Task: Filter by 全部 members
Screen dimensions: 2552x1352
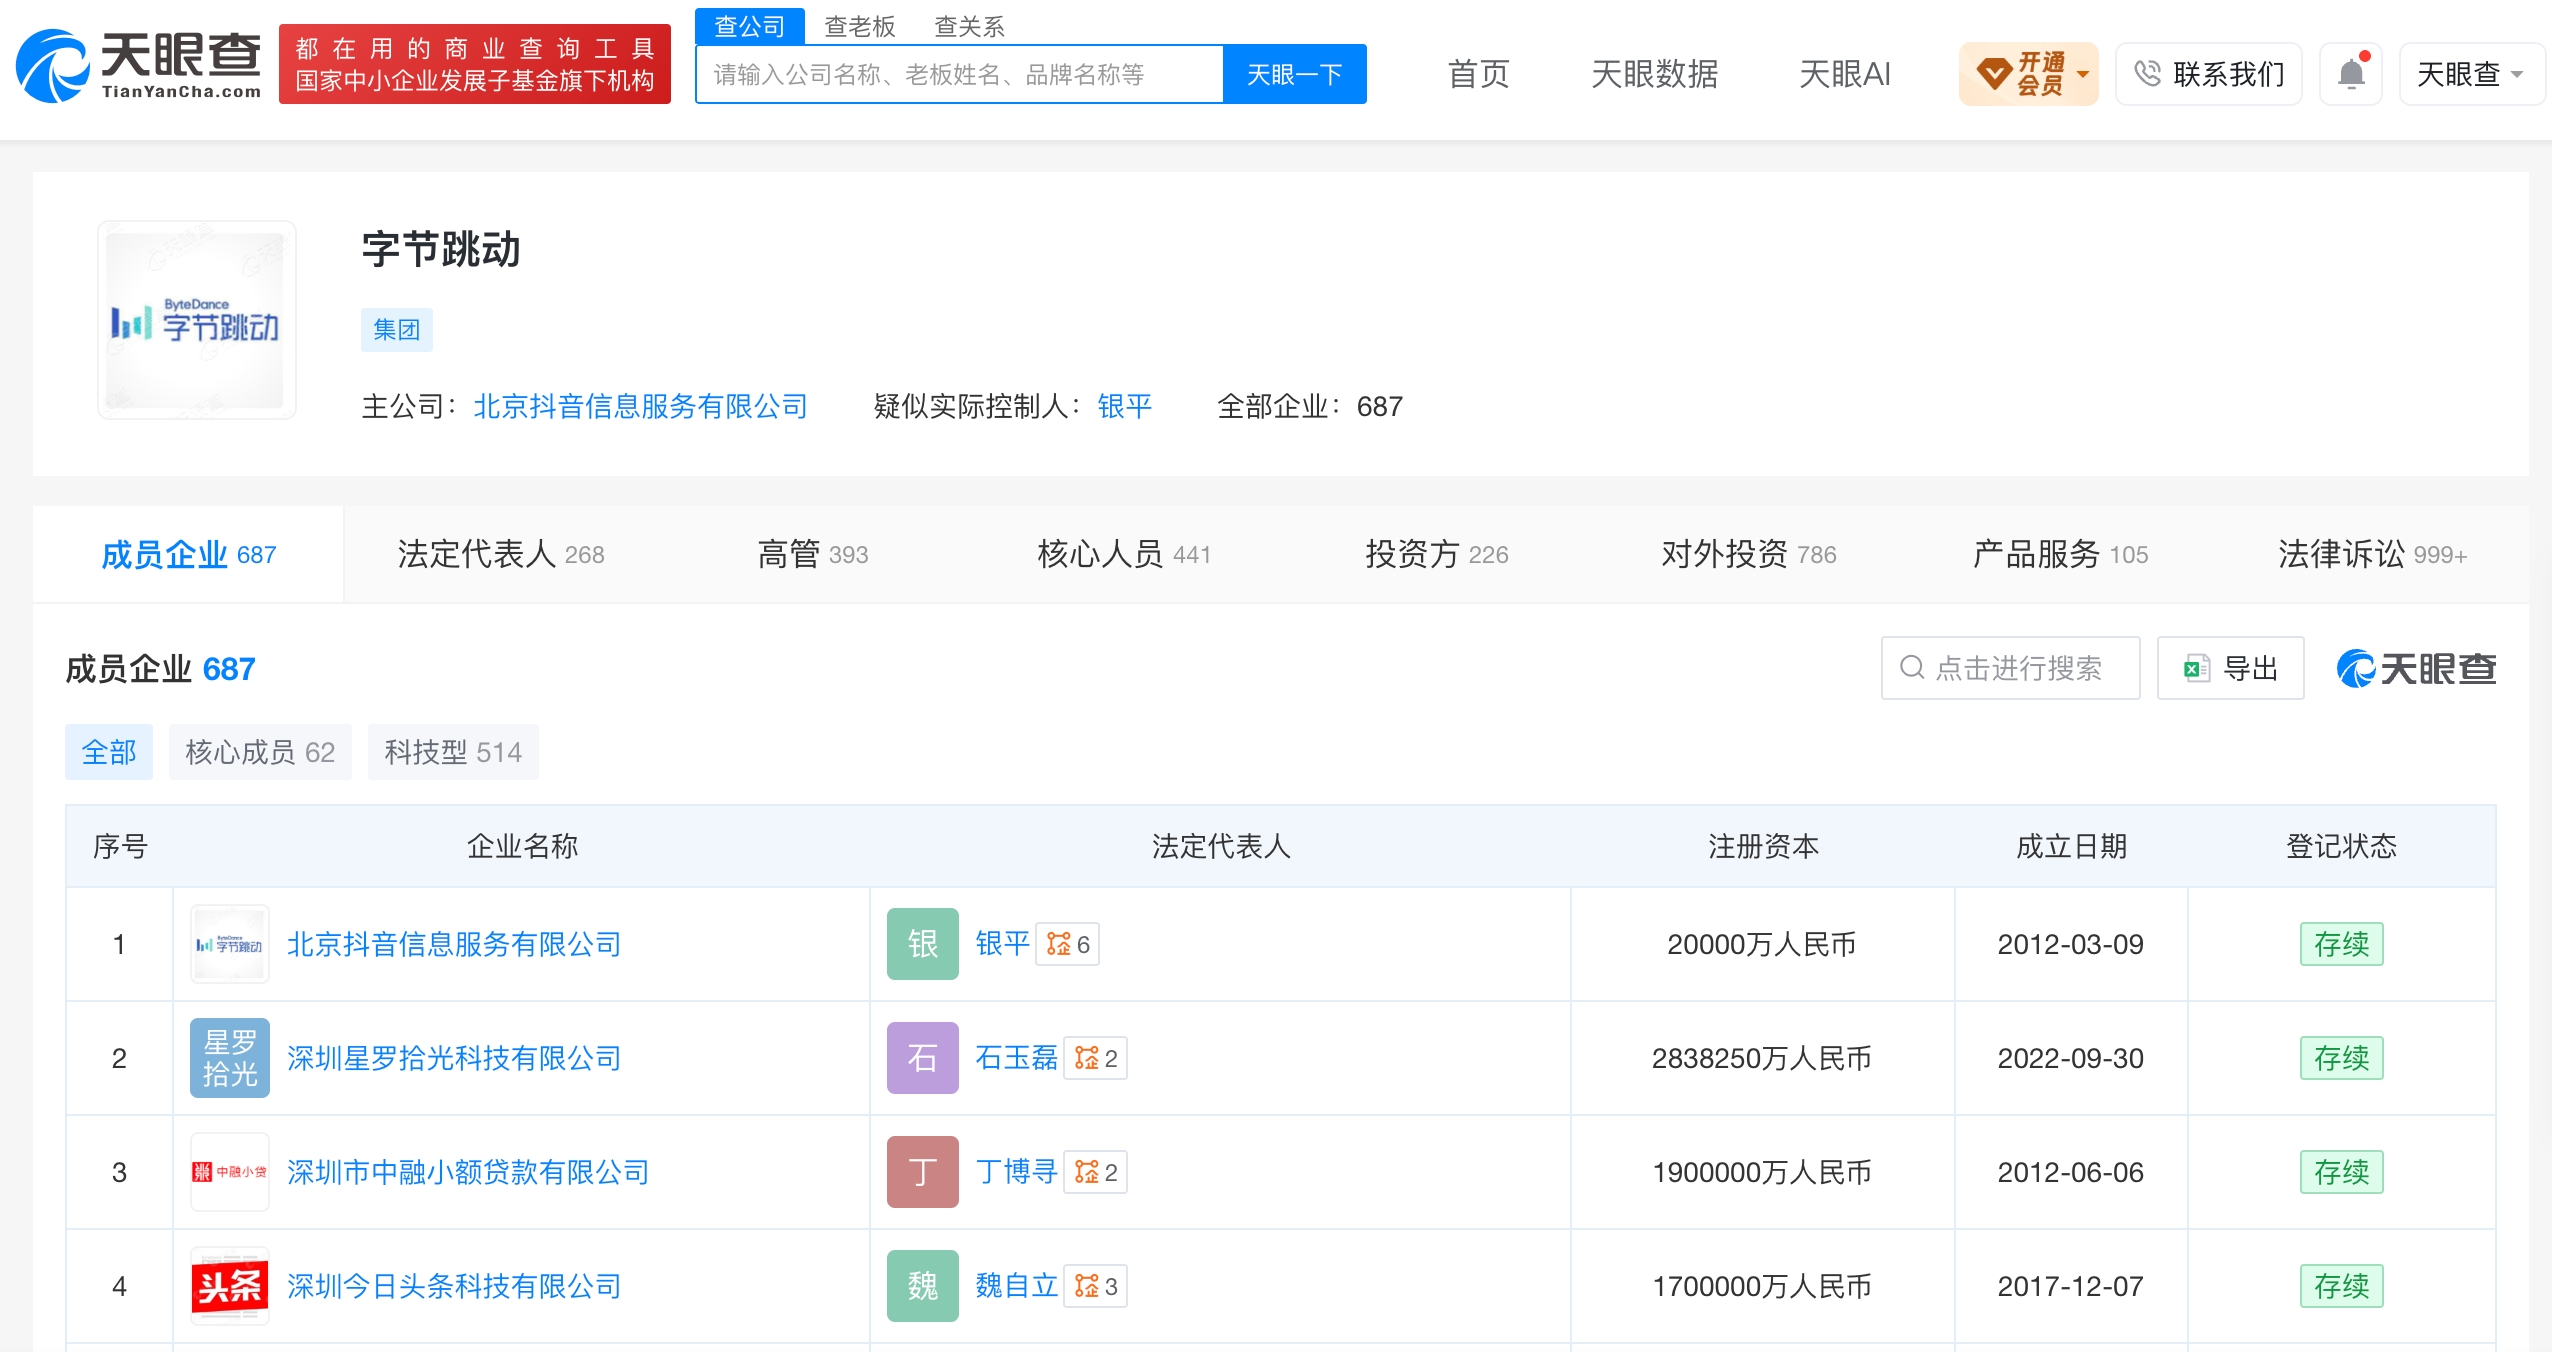Action: 108,752
